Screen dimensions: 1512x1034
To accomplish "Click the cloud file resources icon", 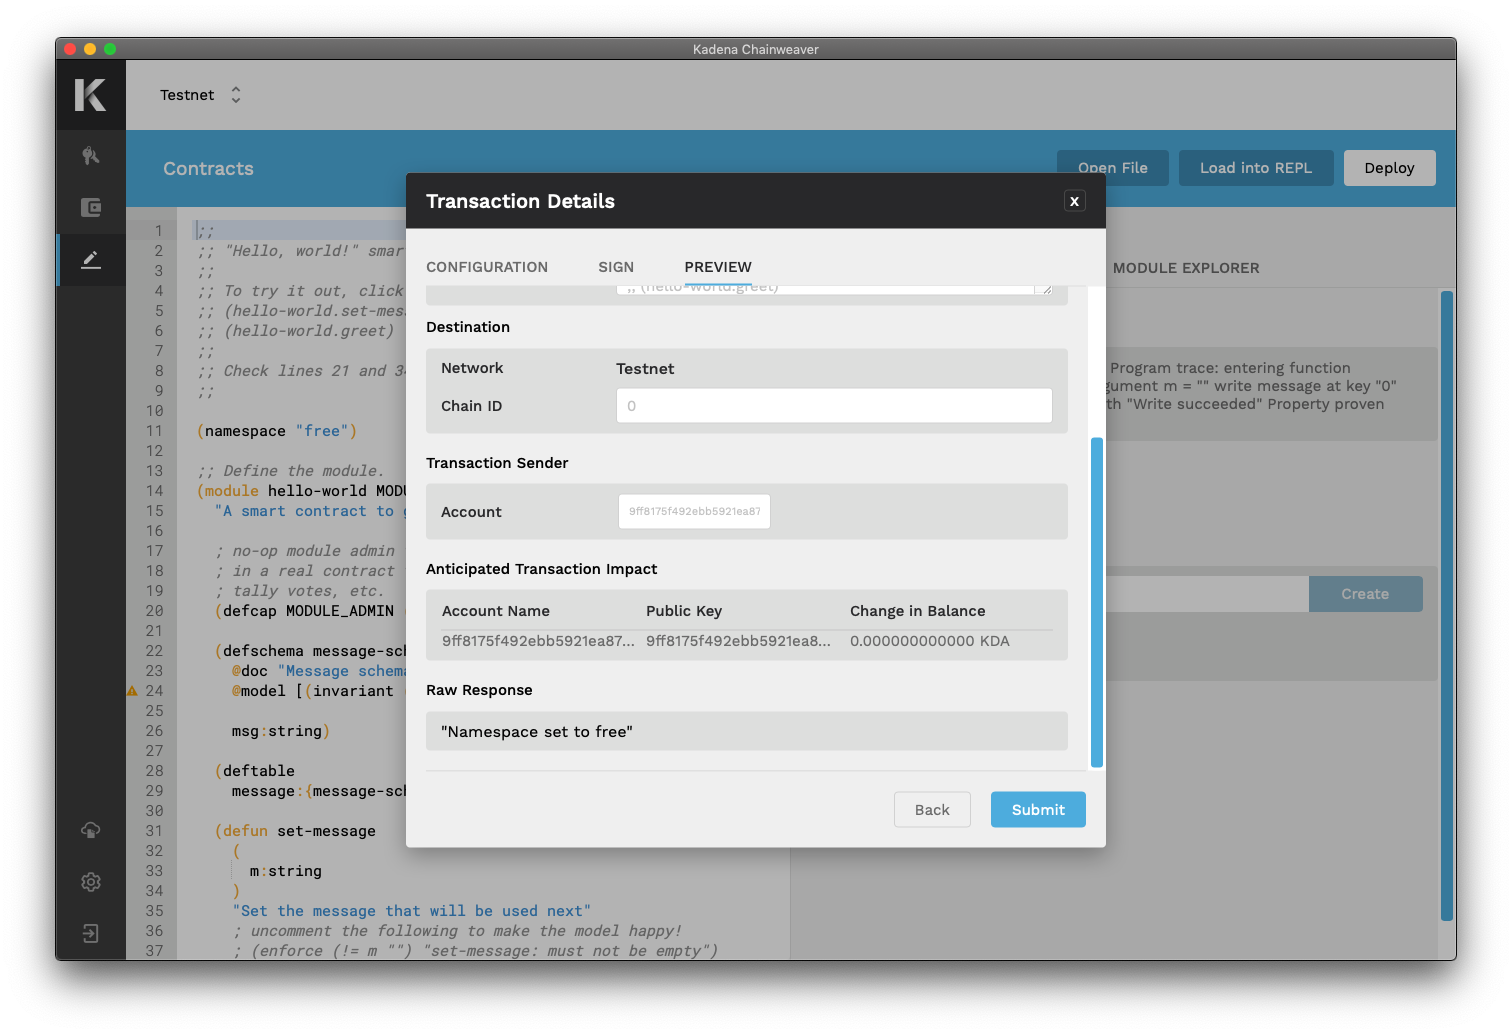I will click(x=91, y=830).
